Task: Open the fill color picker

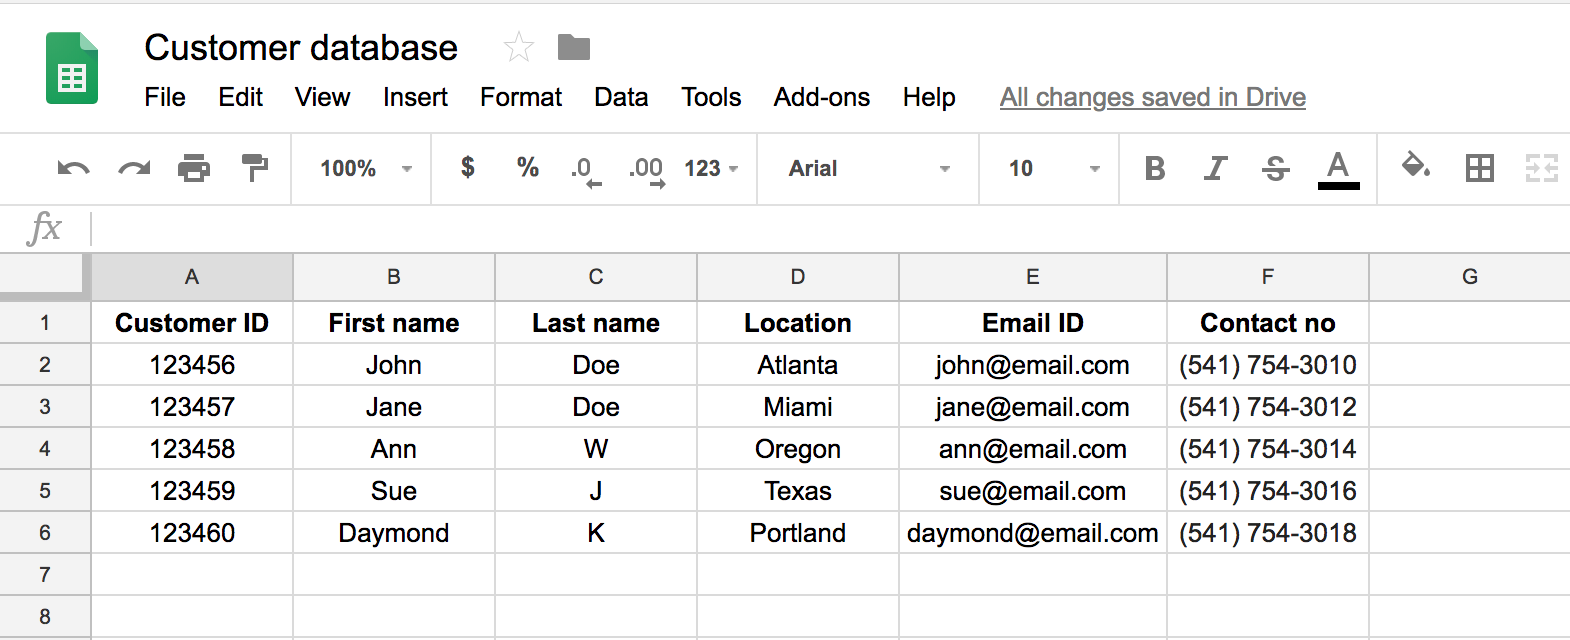Action: tap(1415, 166)
